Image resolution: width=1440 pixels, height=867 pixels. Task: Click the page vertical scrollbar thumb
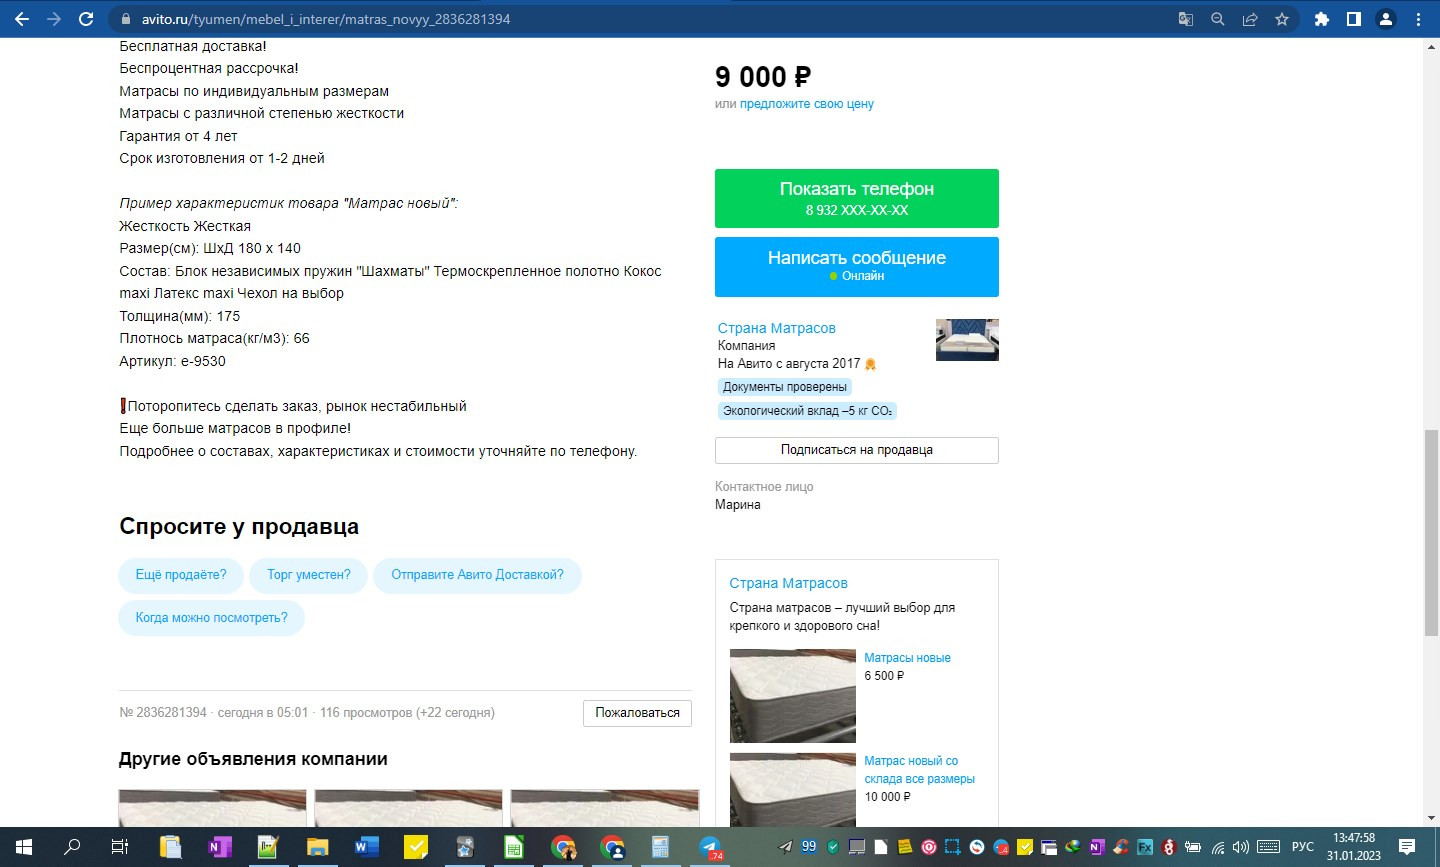(1431, 533)
